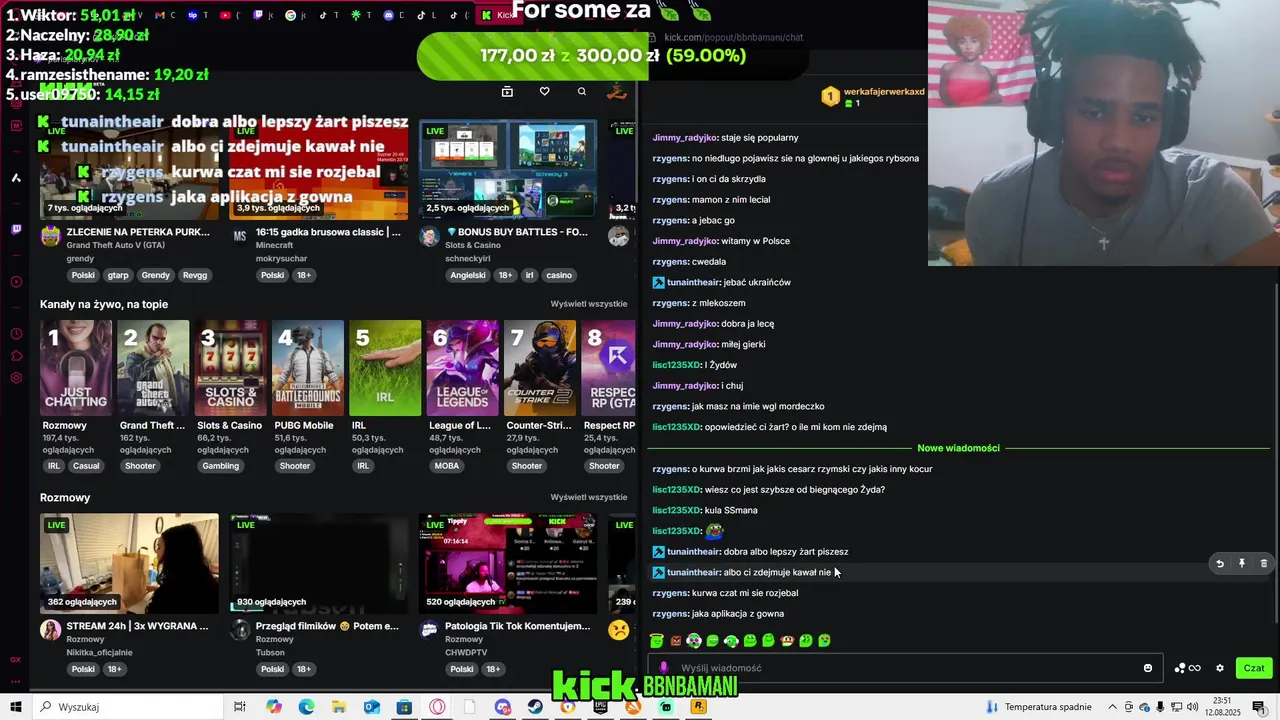This screenshot has height=720, width=1280.
Task: Delete the hovered chat message
Action: tap(1263, 563)
